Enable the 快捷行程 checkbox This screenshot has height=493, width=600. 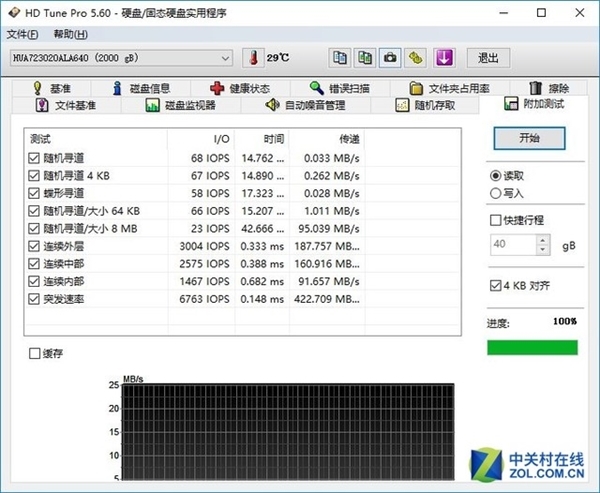(496, 220)
